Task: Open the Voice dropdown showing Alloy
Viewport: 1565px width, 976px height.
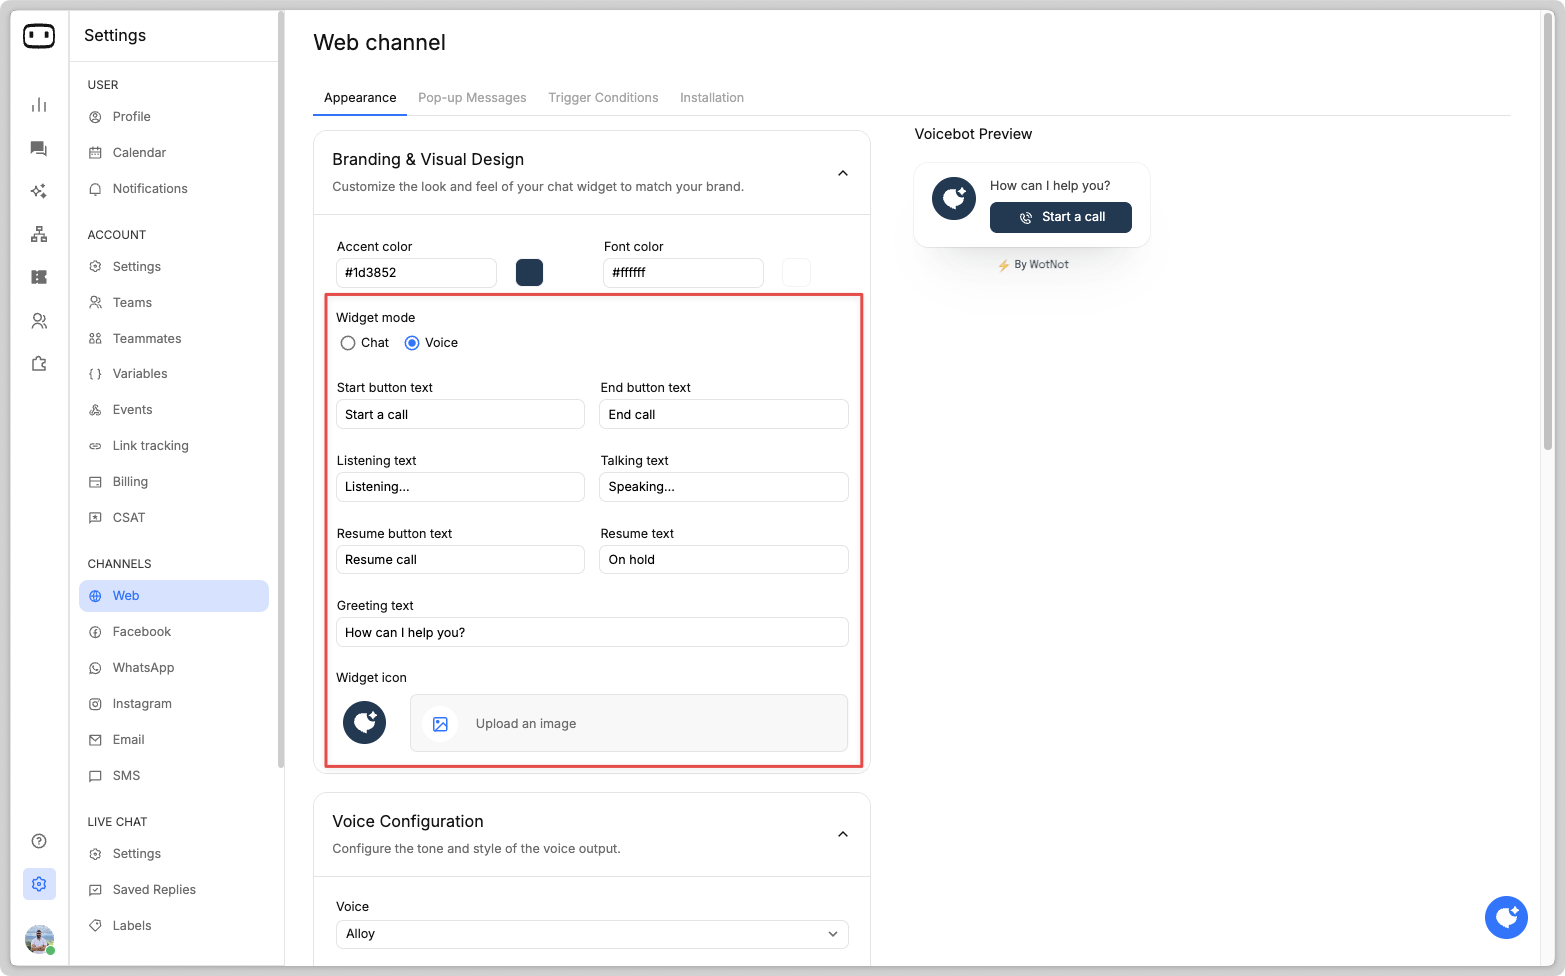Action: pyautogui.click(x=592, y=934)
